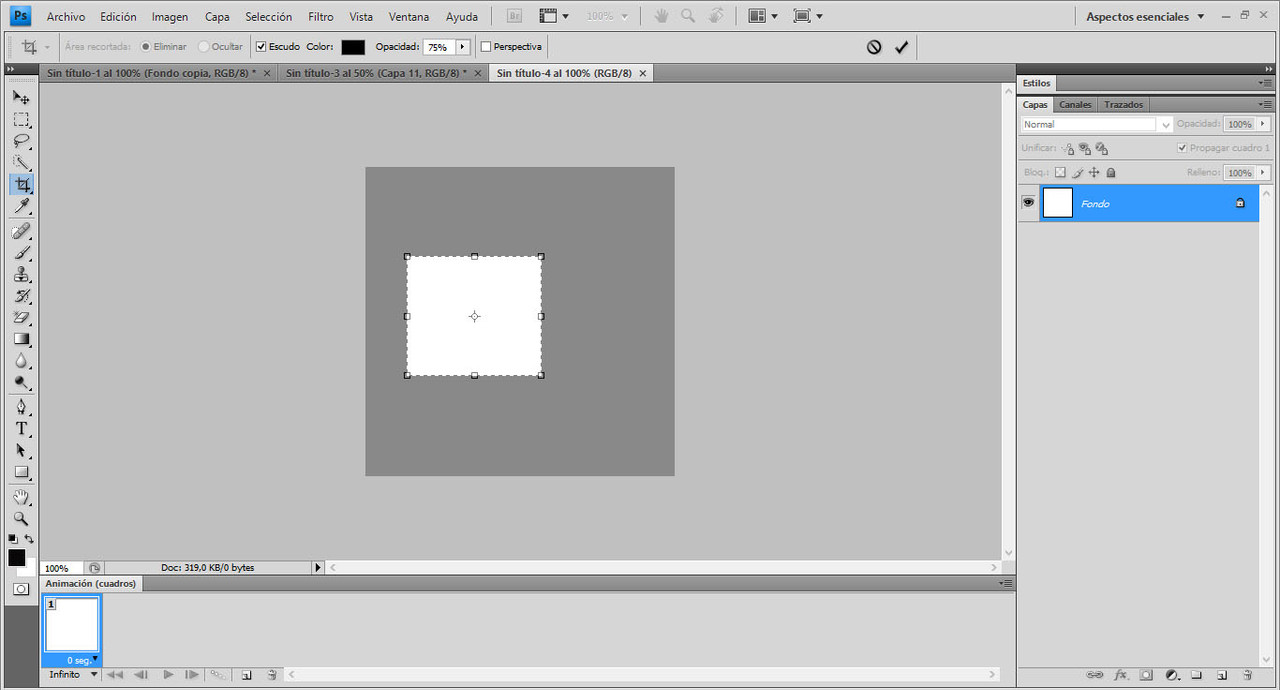
Task: Select the Eraser tool
Action: pos(21,318)
